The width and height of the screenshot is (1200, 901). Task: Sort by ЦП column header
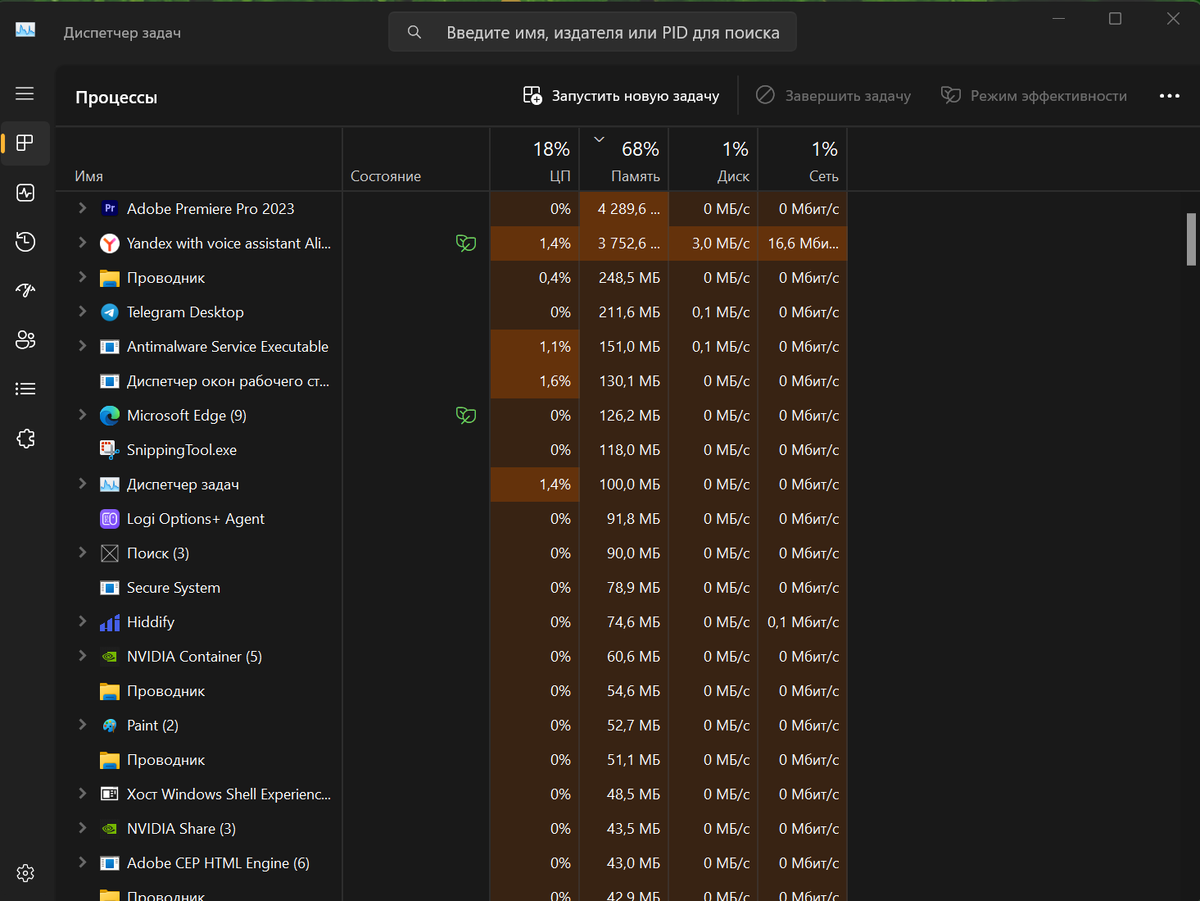535,159
